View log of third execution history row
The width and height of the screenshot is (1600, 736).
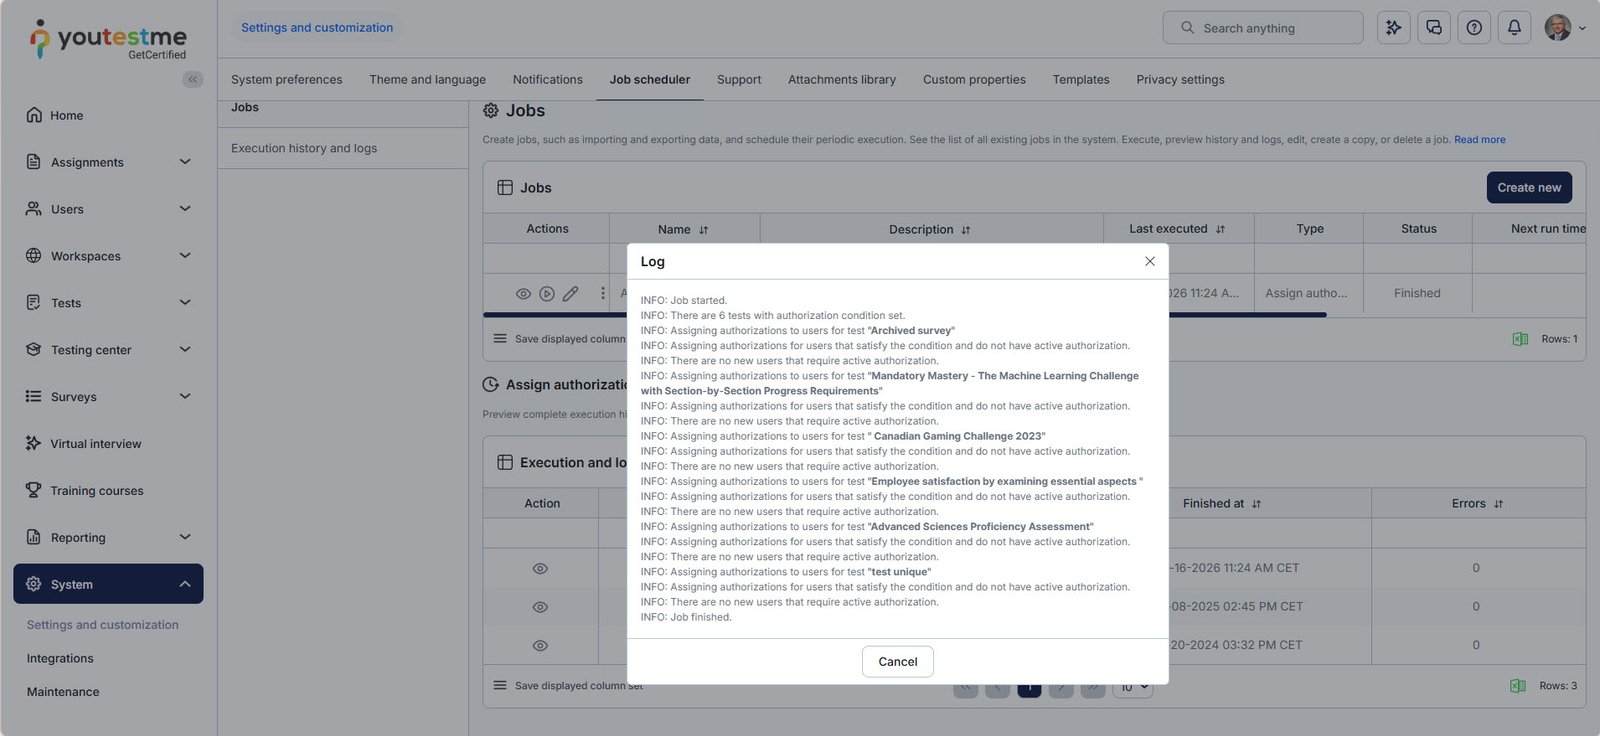(x=540, y=646)
